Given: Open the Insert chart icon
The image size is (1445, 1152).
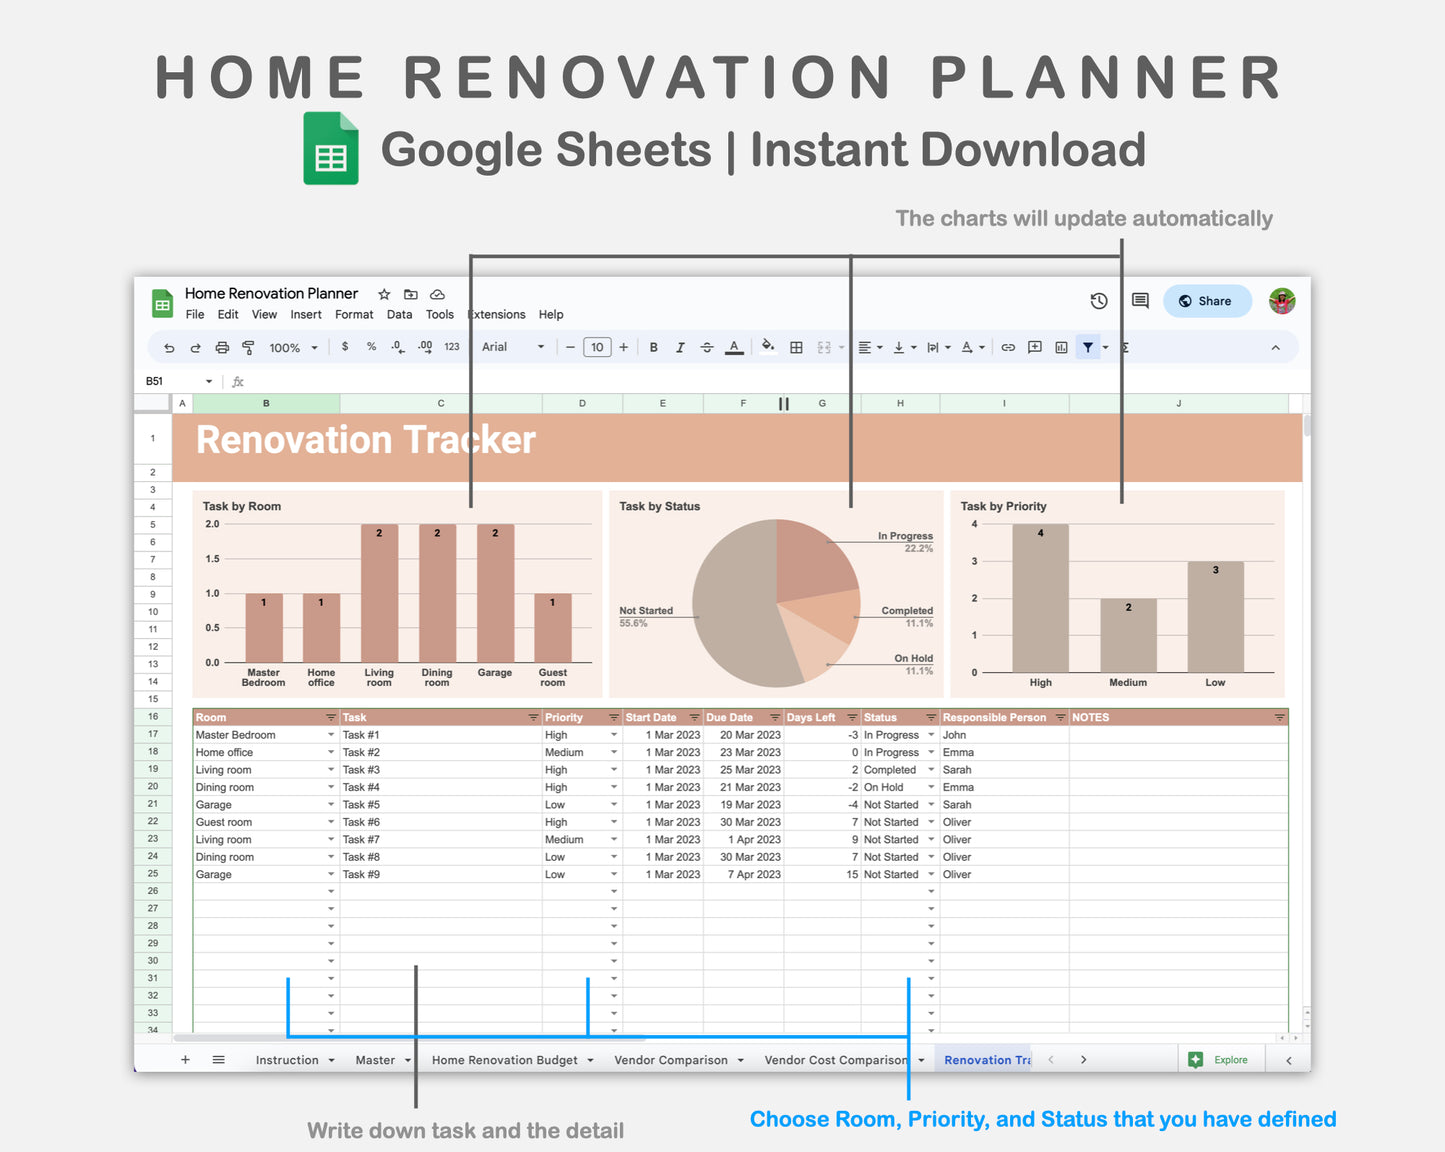Looking at the screenshot, I should coord(1061,347).
